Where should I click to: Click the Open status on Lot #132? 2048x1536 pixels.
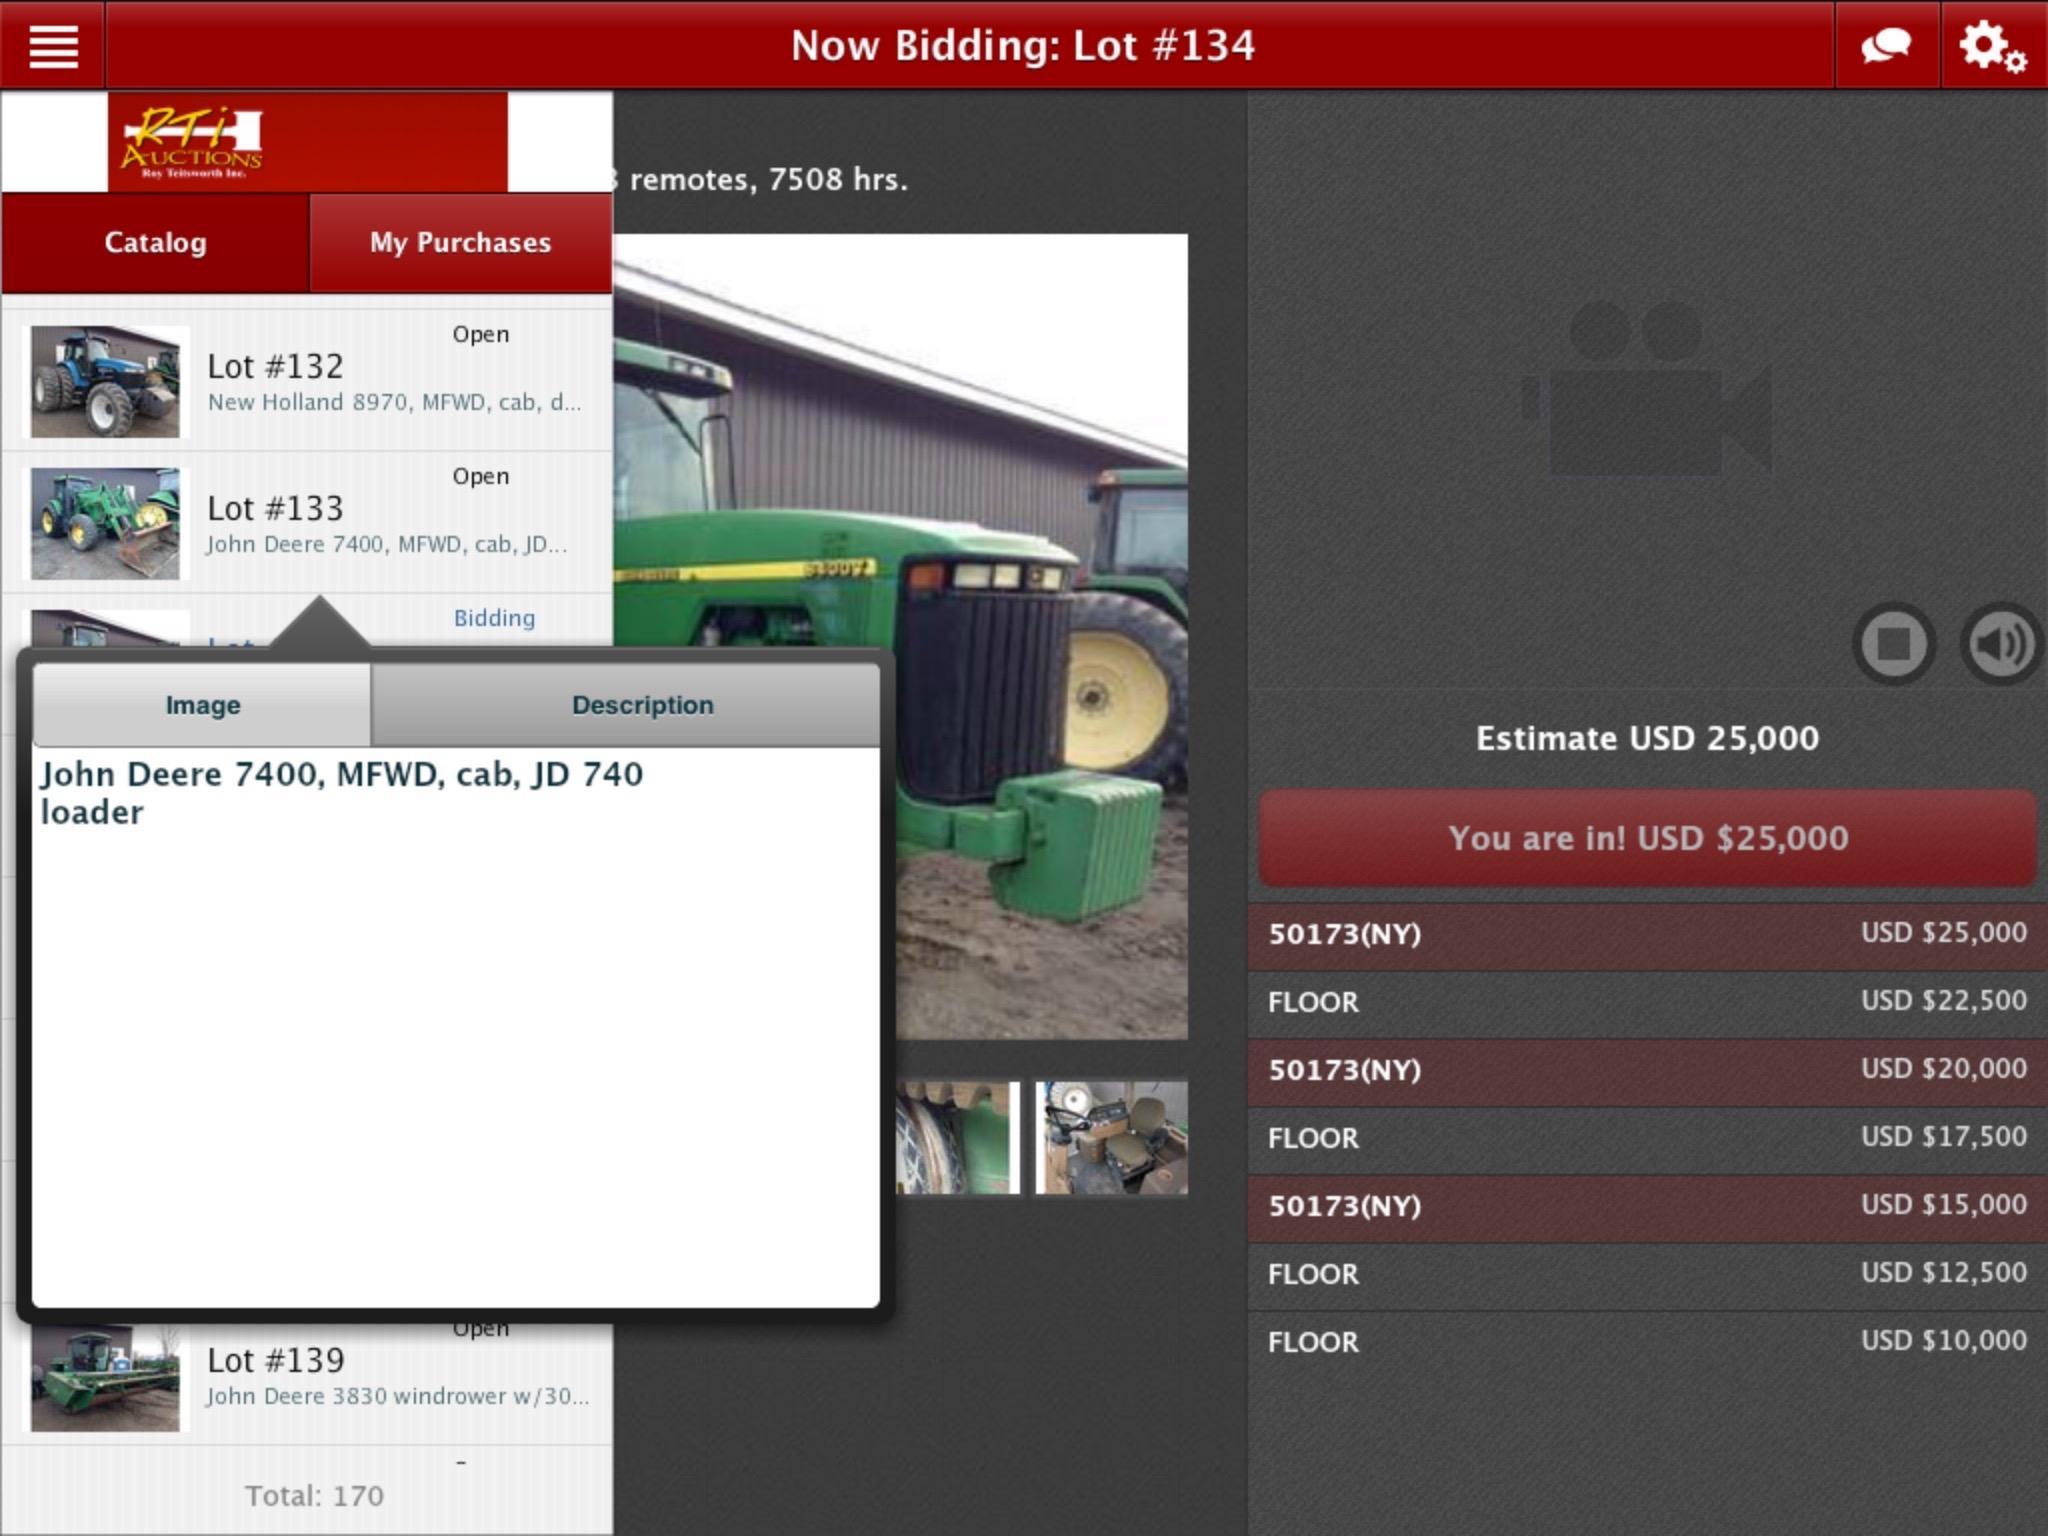(481, 334)
